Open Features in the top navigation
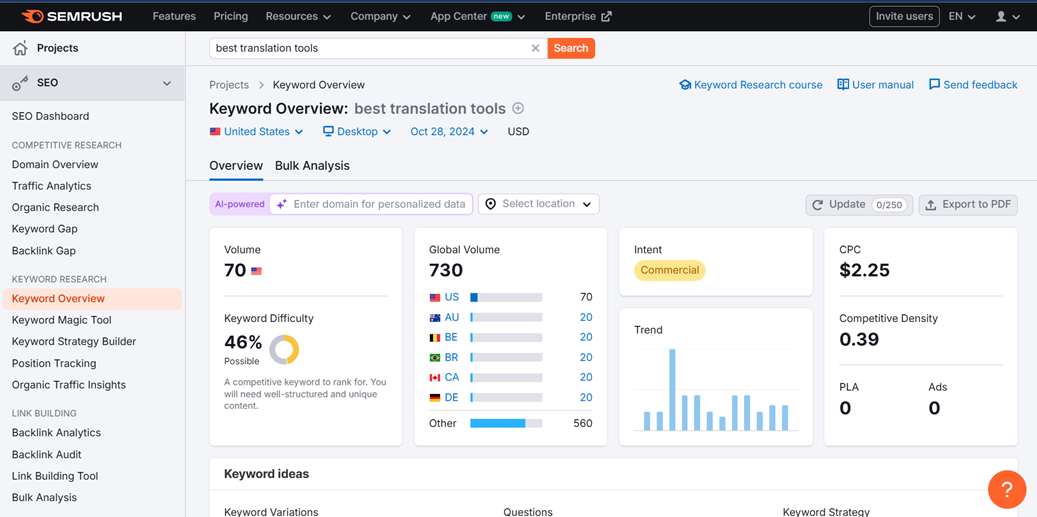 coord(174,16)
